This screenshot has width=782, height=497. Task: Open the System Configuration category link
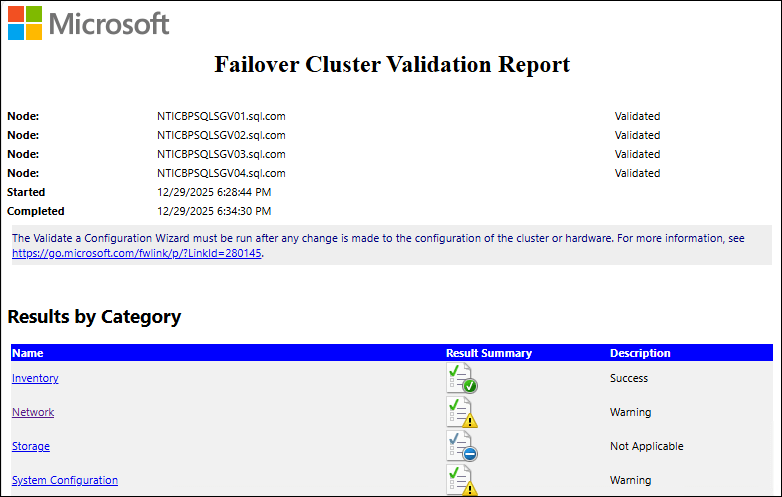[x=65, y=480]
